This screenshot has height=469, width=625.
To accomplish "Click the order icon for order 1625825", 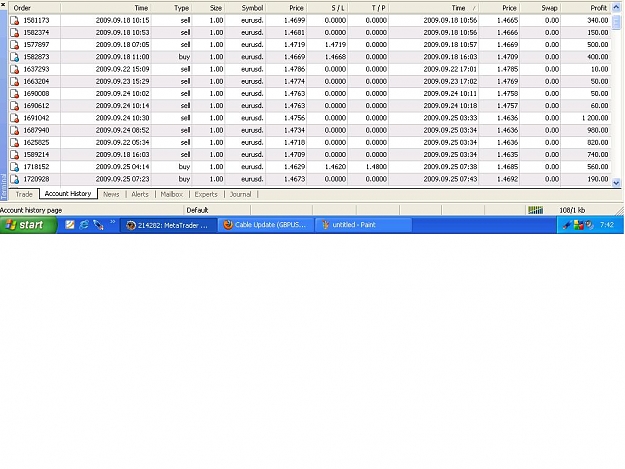I will coord(15,143).
